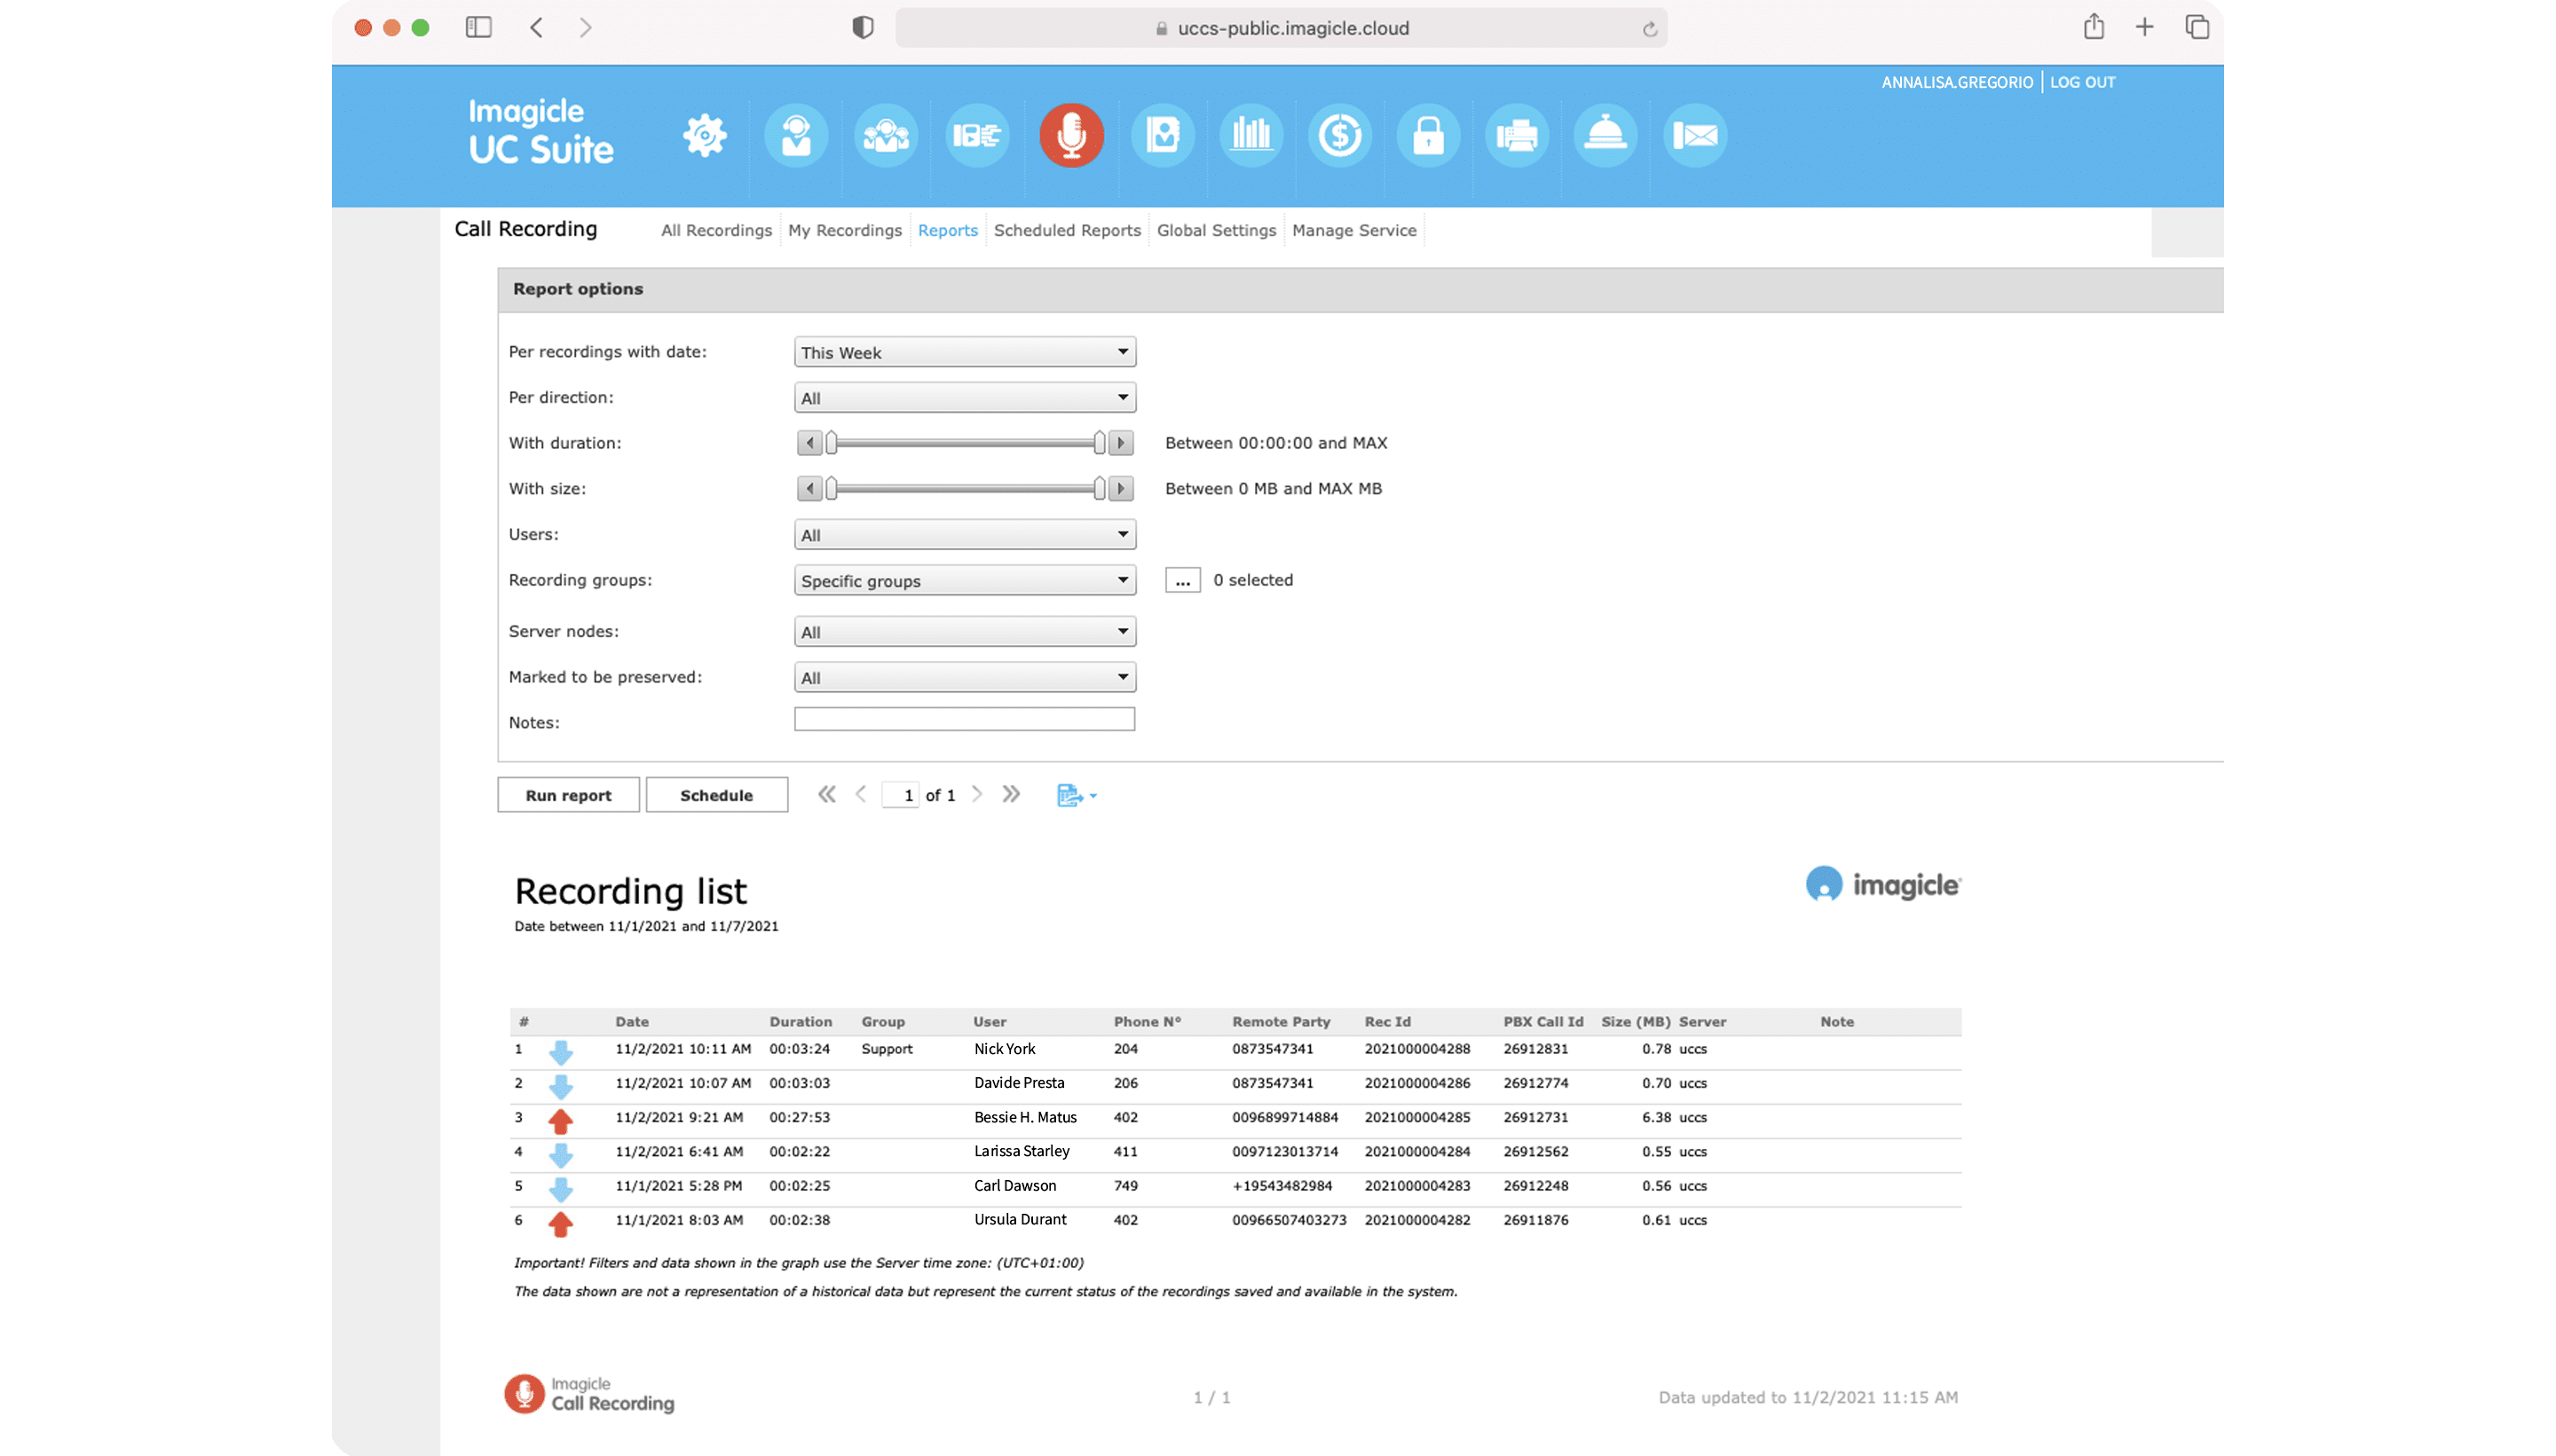Screen dimensions: 2556x1456
Task: Open Recording groups Specific groups dropdown
Action: click(964, 581)
